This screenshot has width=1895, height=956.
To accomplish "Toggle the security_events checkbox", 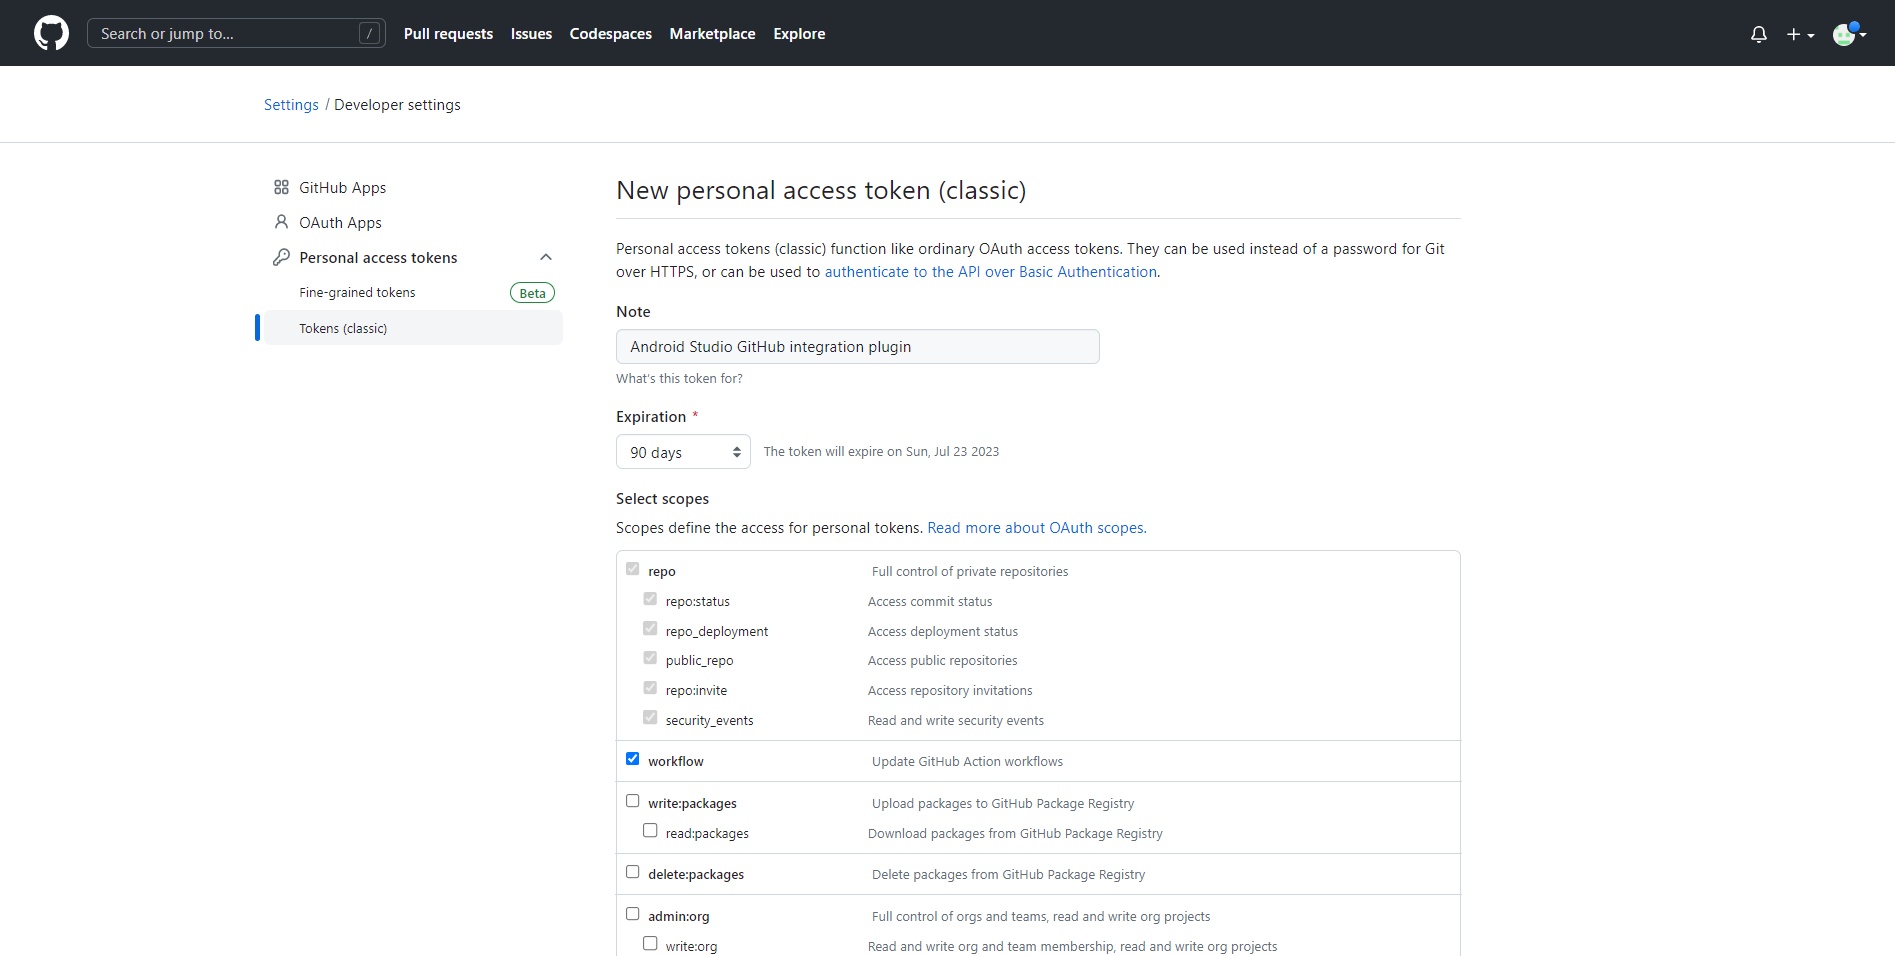I will [x=650, y=718].
